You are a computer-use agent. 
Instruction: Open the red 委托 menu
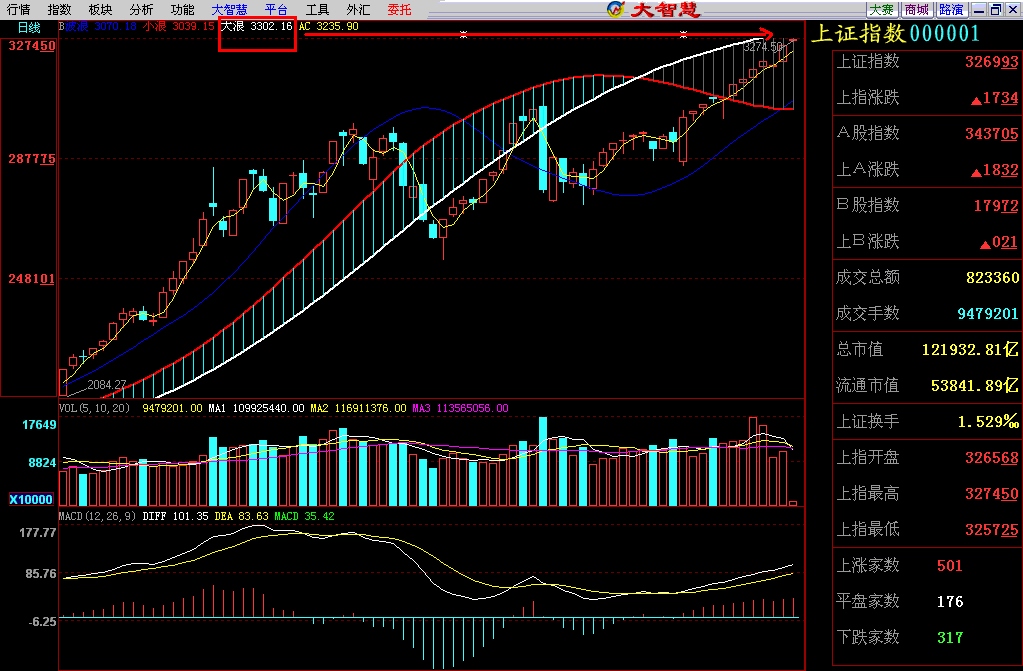pos(399,9)
